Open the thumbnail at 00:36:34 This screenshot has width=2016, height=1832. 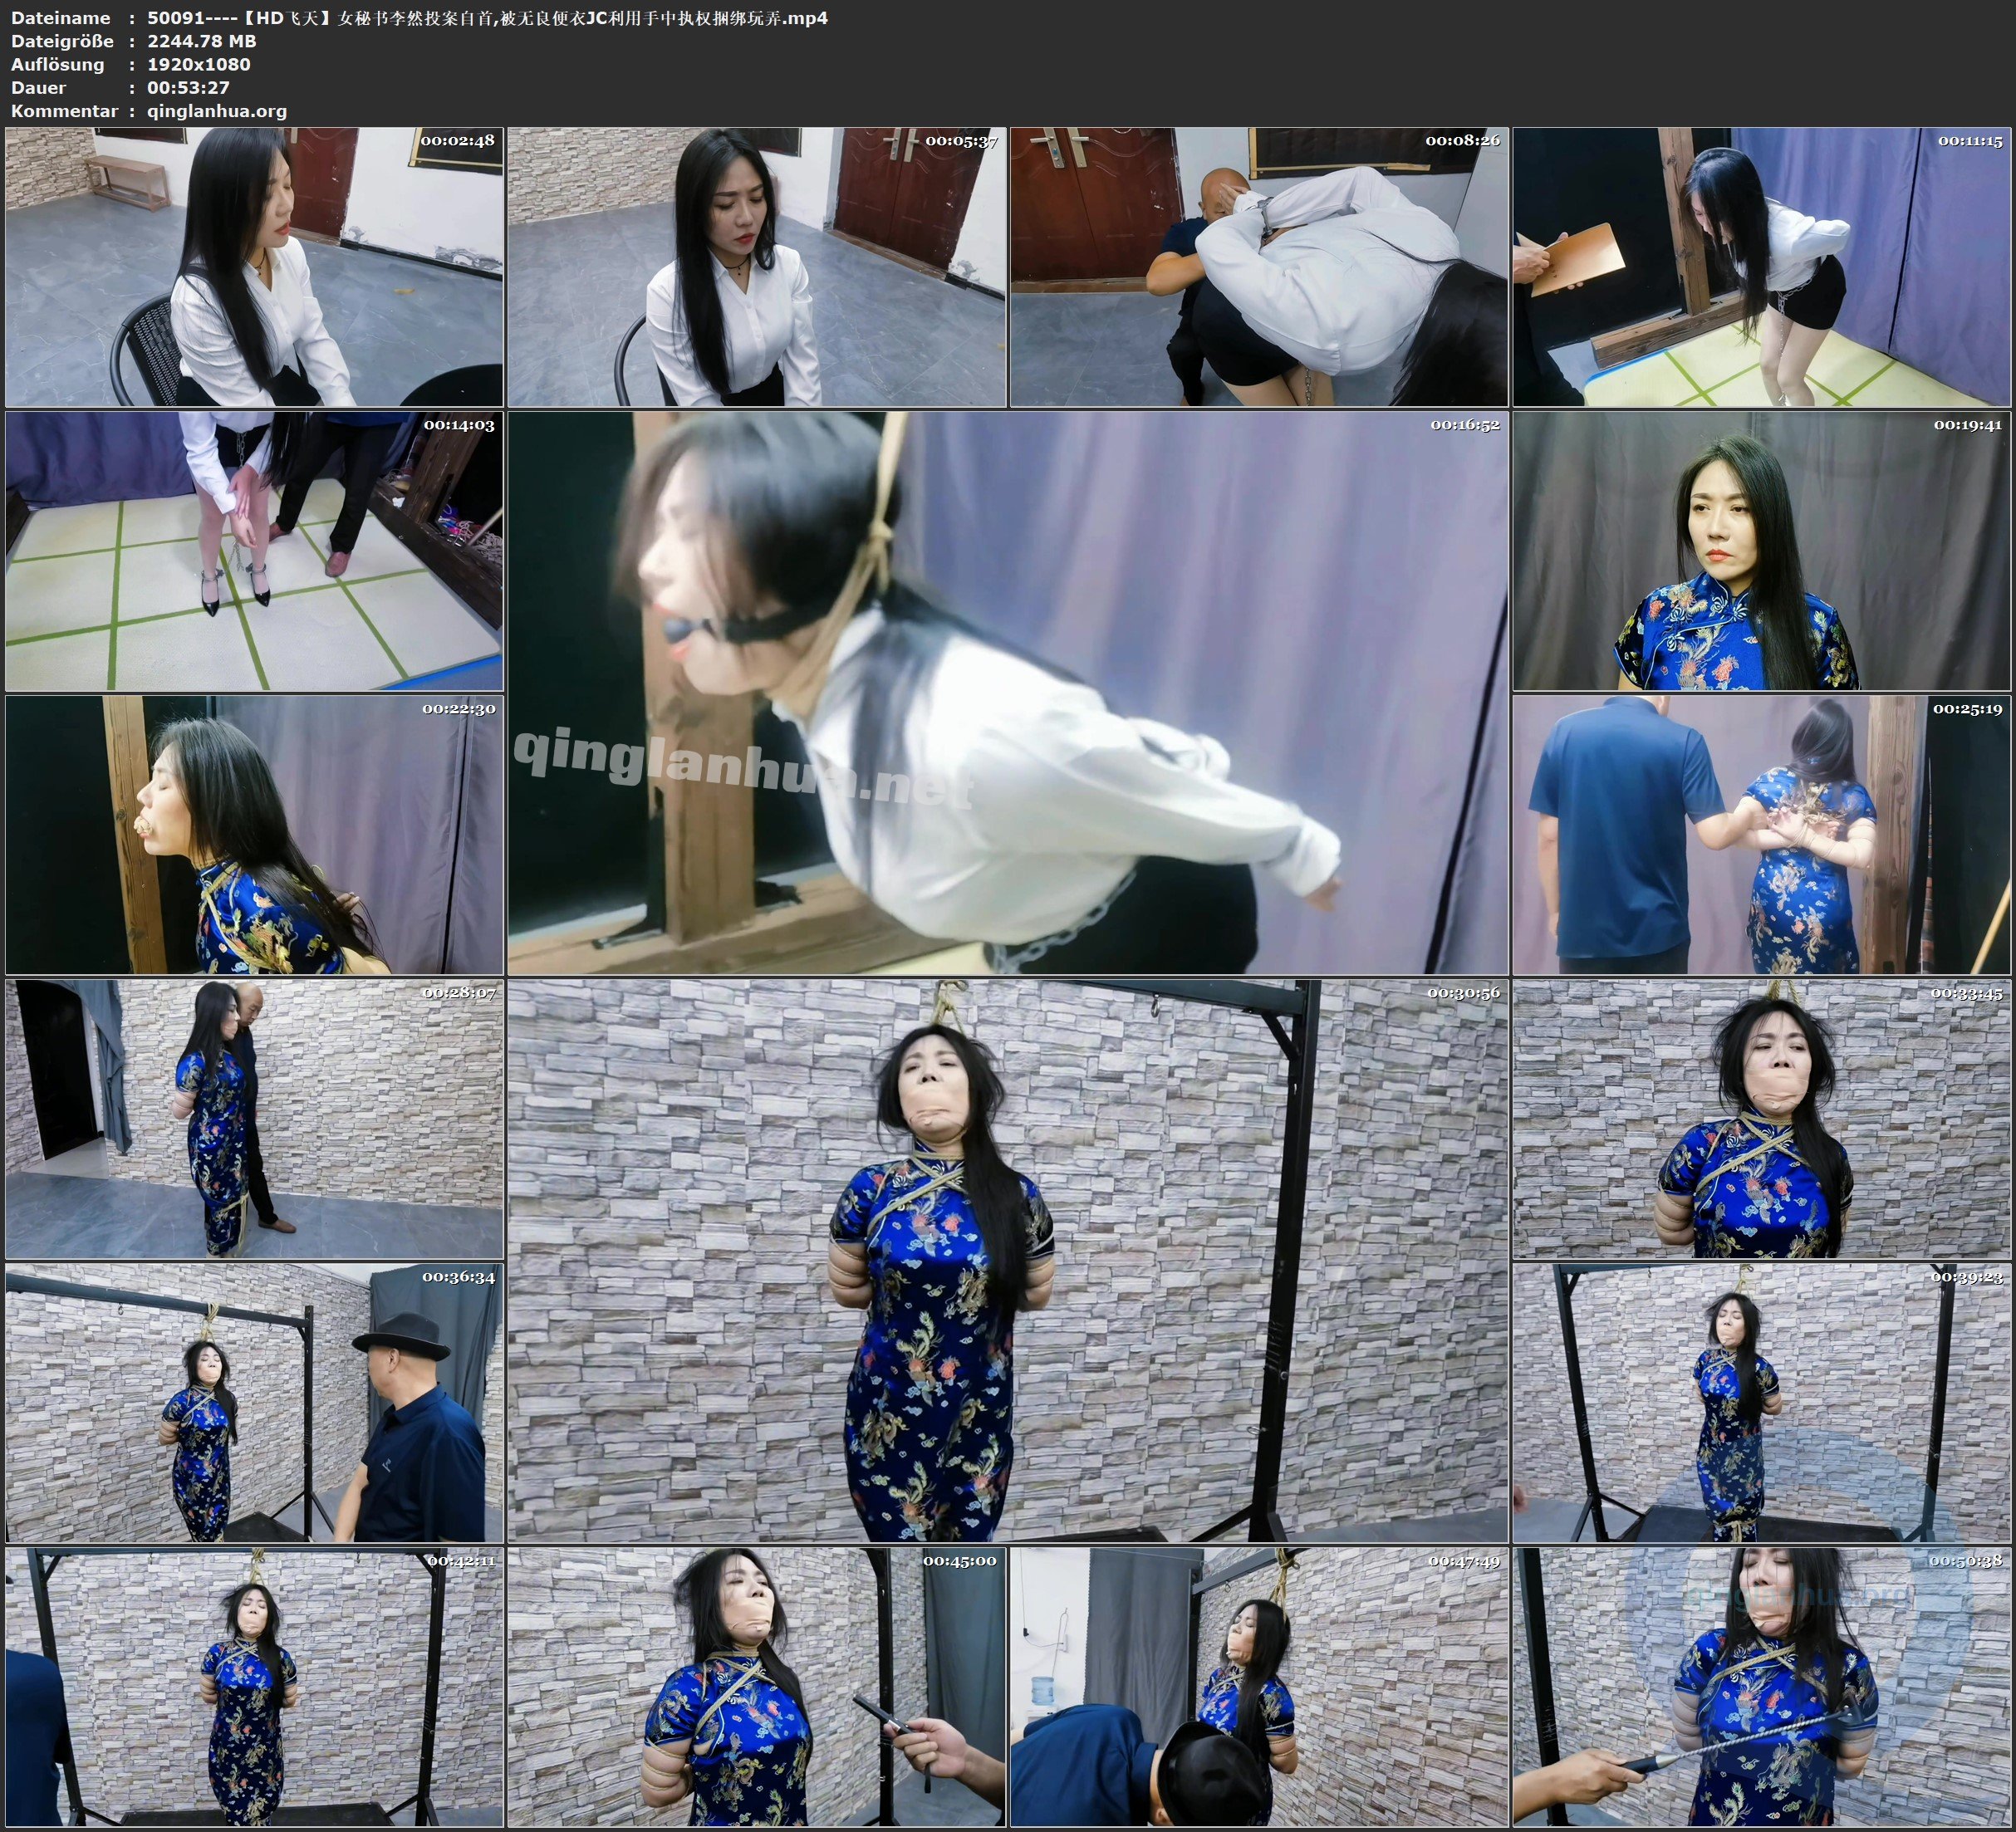pos(254,1402)
